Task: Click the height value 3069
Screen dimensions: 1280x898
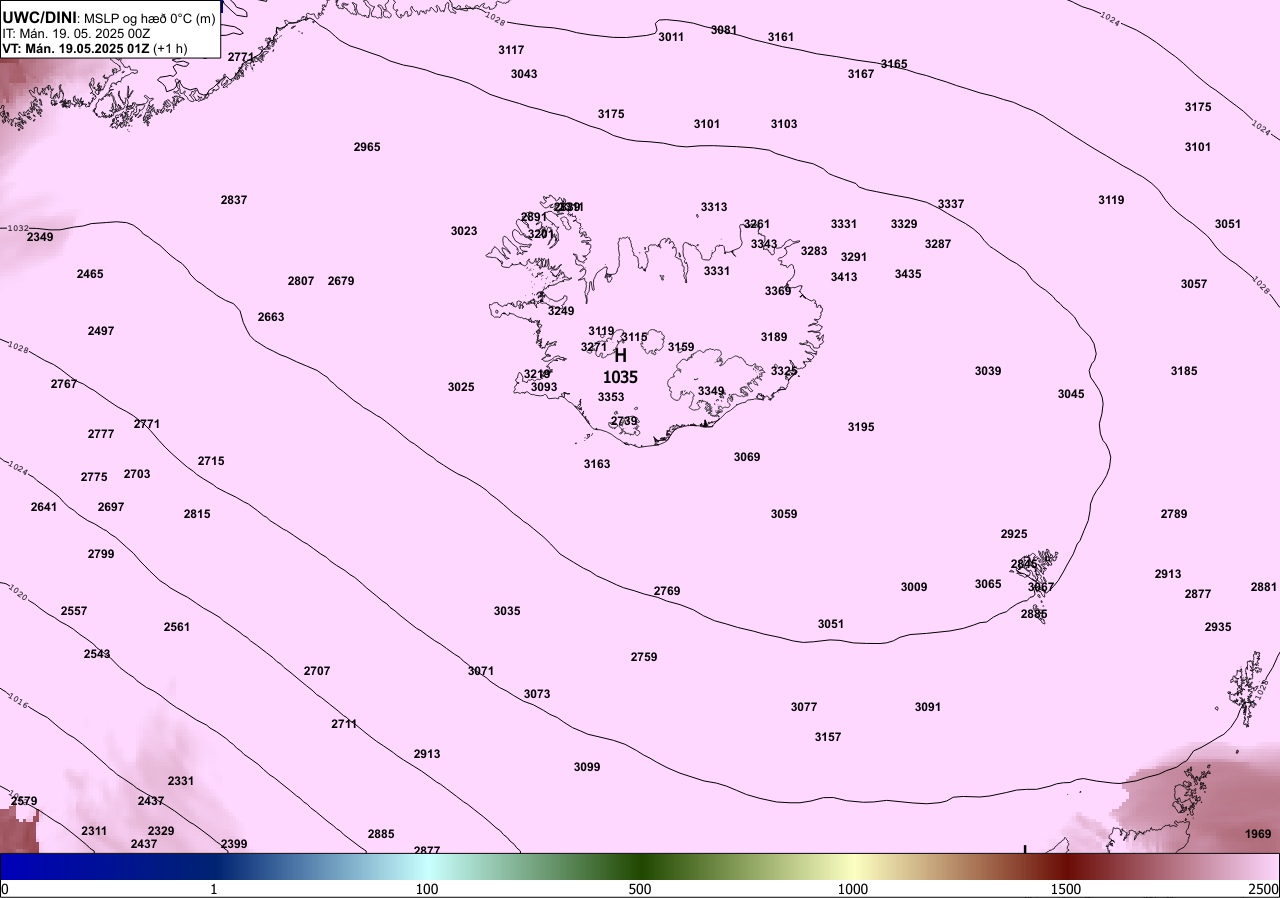Action: pos(747,457)
